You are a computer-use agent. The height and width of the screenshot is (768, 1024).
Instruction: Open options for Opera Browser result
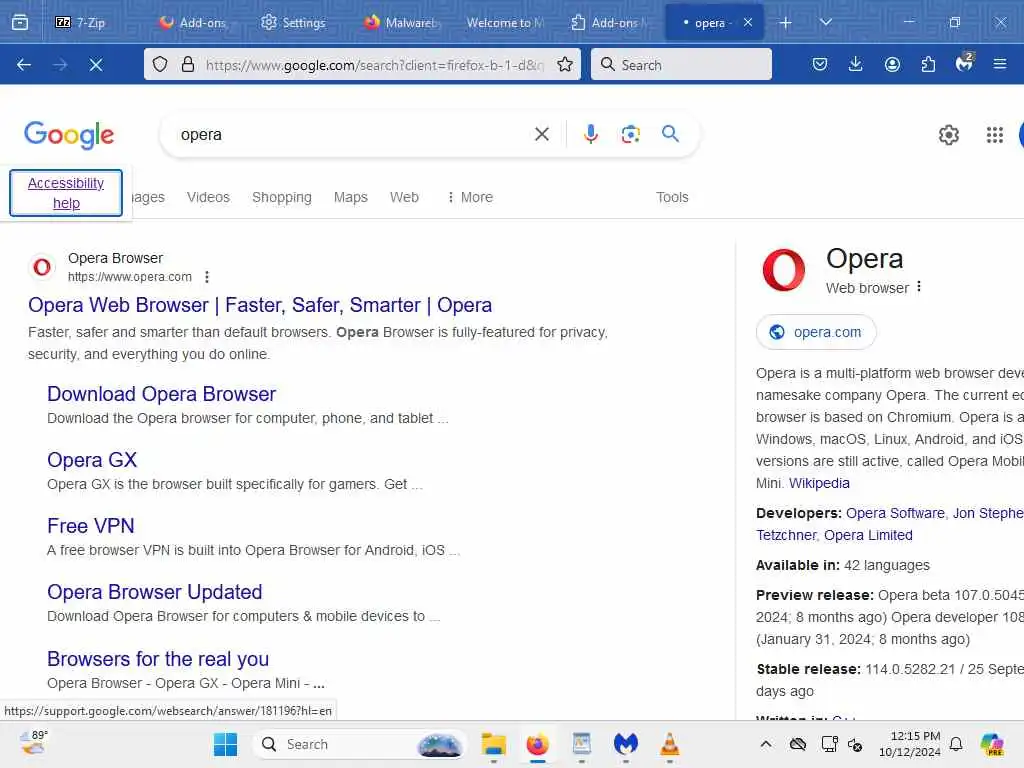pyautogui.click(x=207, y=277)
